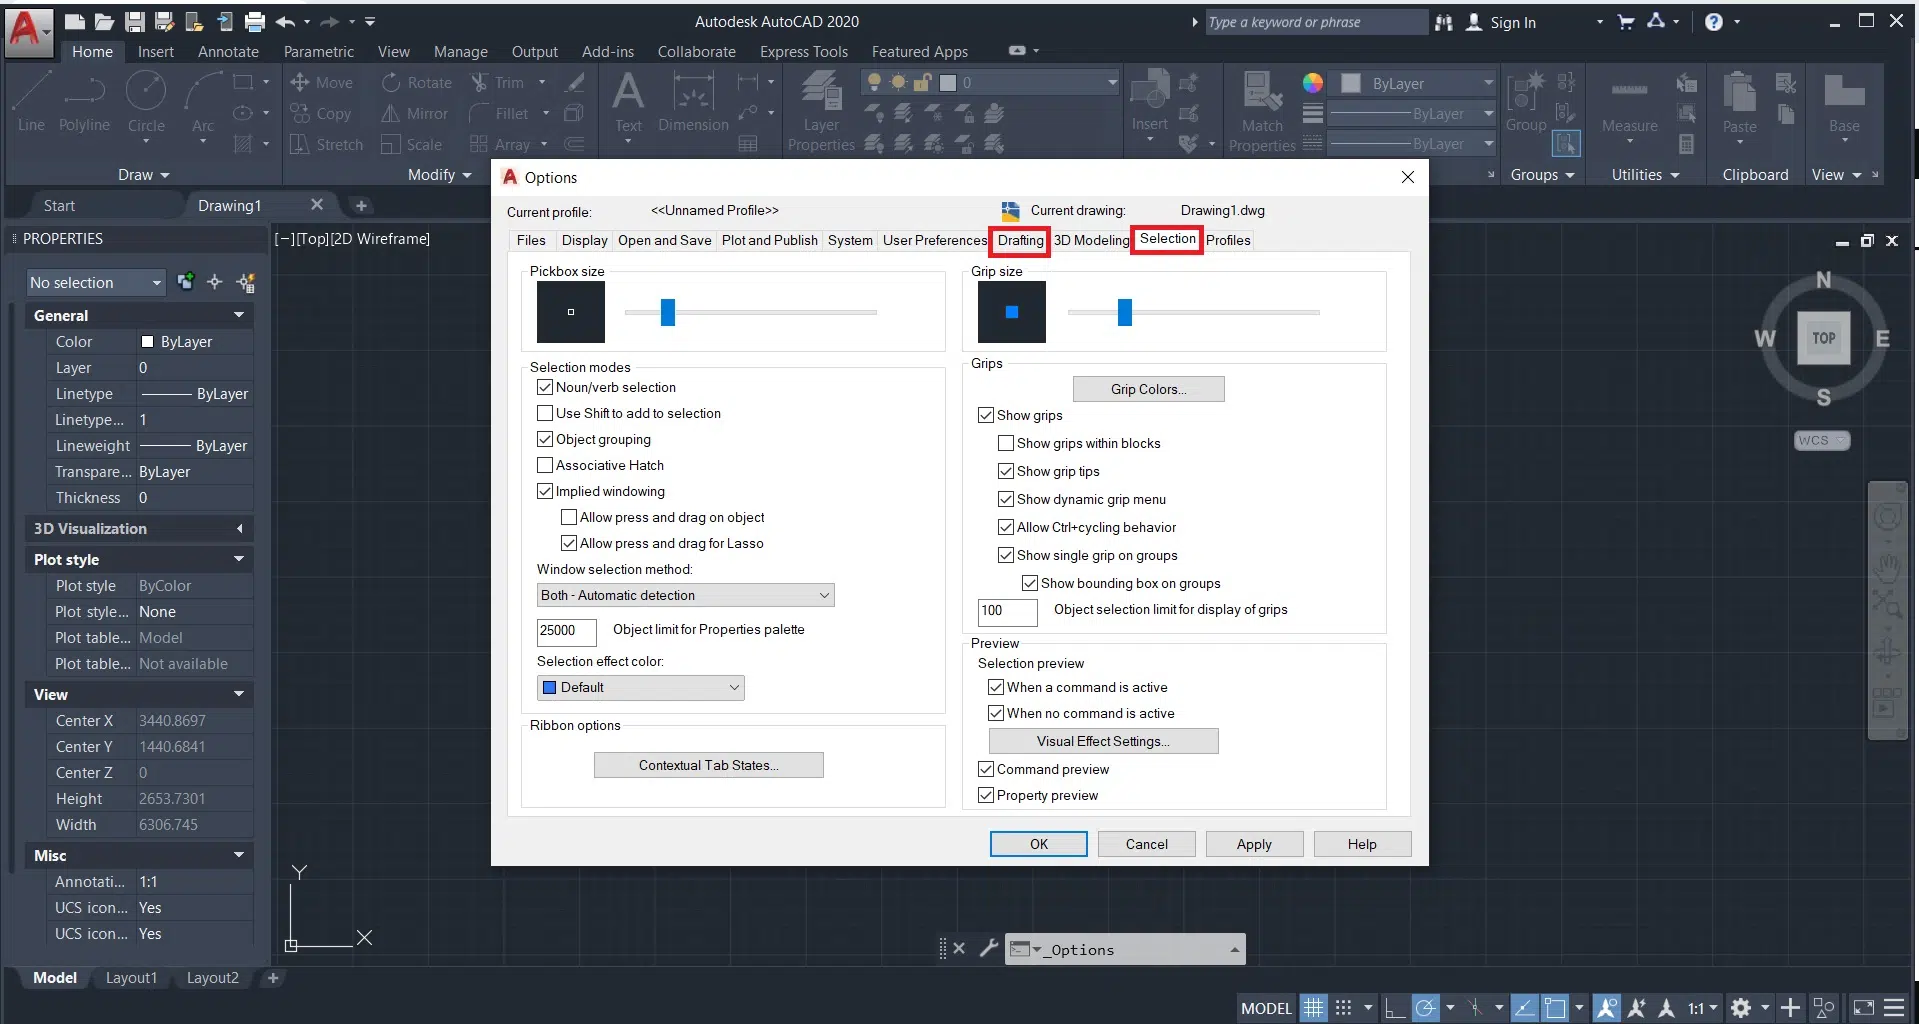Click the Apply button in Options dialog
Screen dimensions: 1919x1024
coord(1253,844)
